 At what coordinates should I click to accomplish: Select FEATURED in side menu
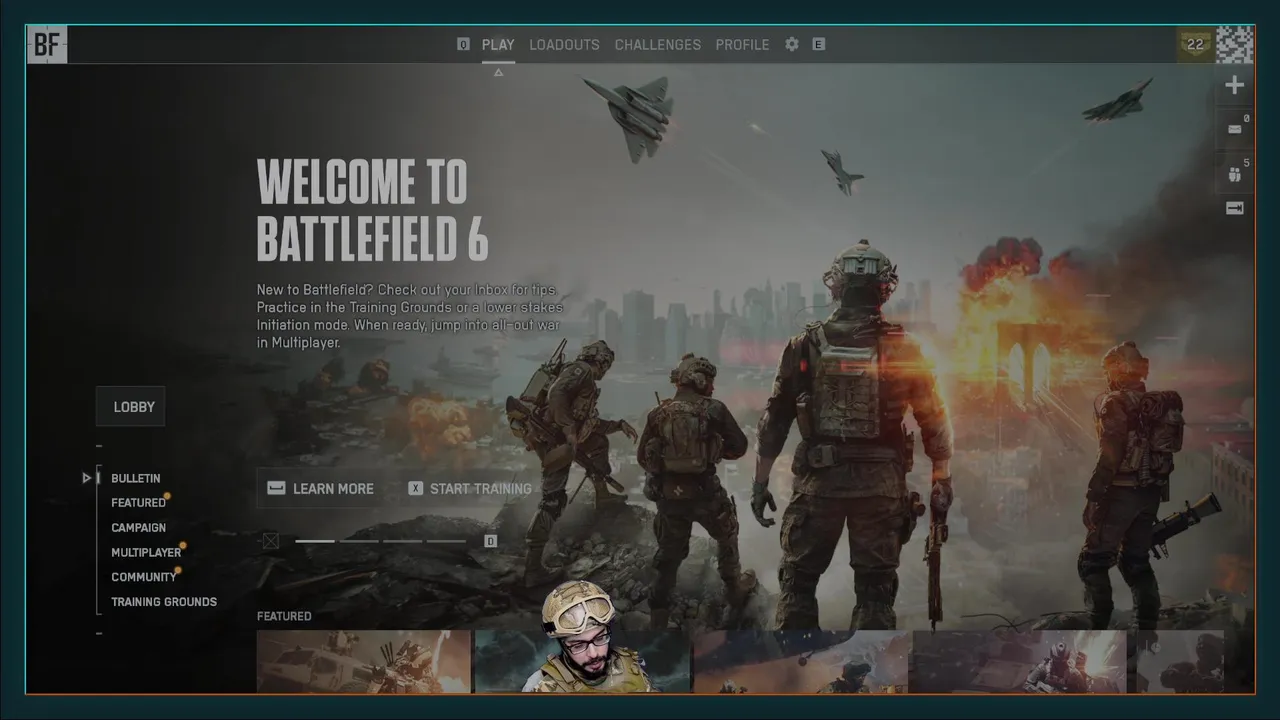[138, 503]
